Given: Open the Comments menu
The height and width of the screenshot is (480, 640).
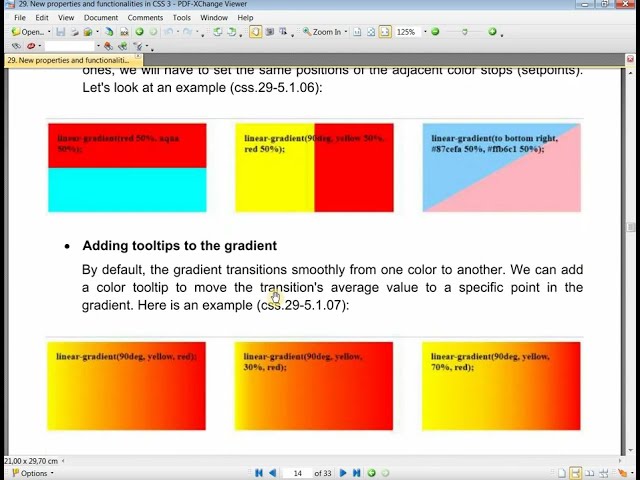Looking at the screenshot, I should (x=145, y=18).
